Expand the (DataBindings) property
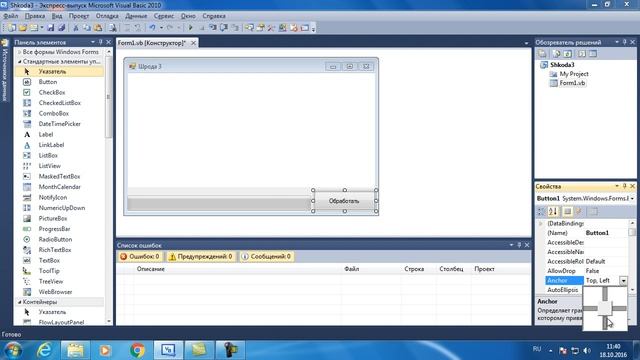This screenshot has height=360, width=640. tap(541, 224)
